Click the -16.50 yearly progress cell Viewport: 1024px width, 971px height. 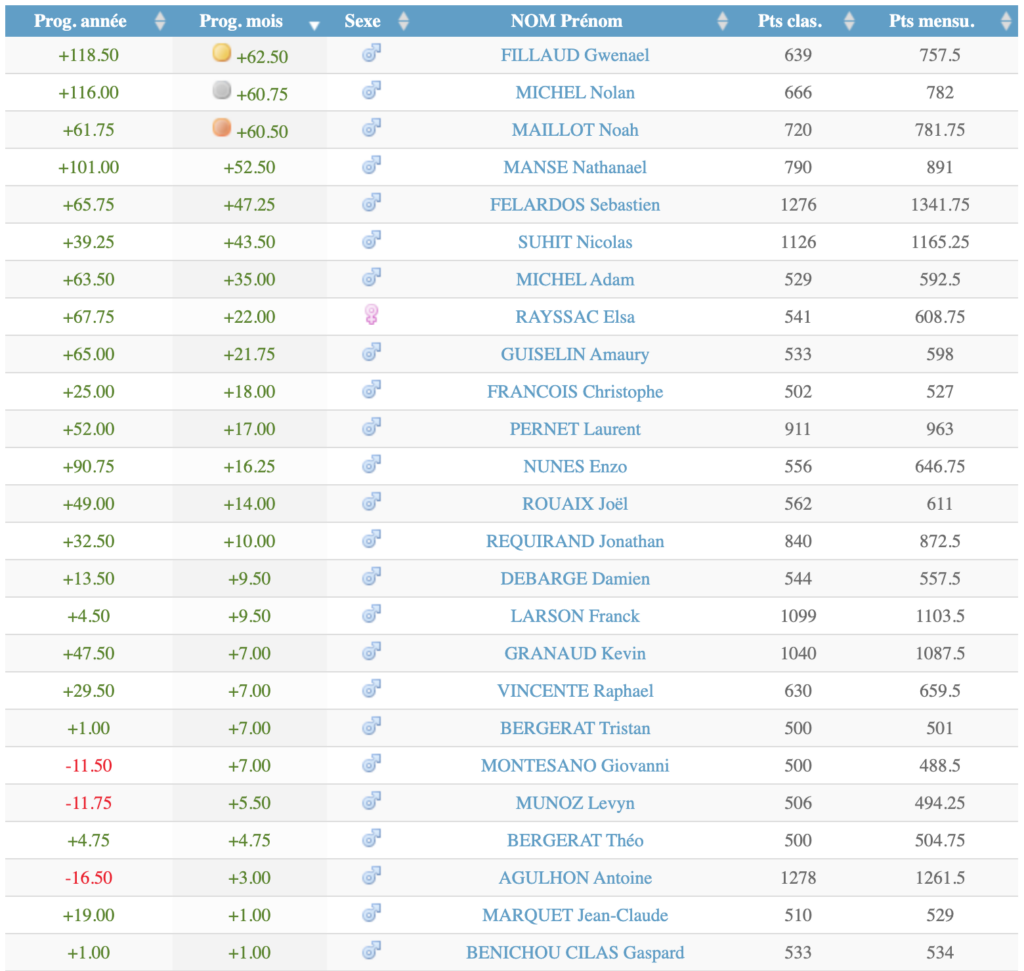89,877
